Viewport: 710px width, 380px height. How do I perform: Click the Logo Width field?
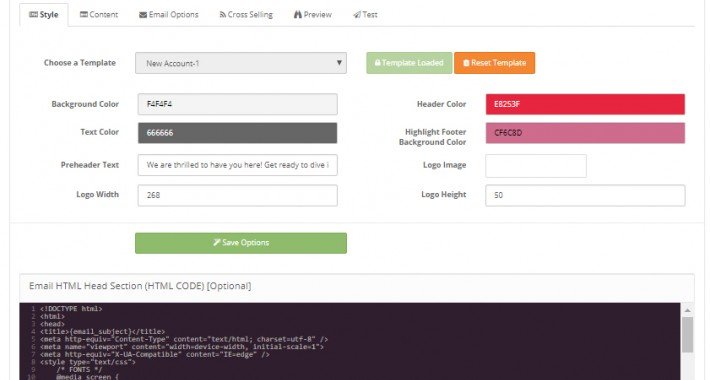pyautogui.click(x=237, y=195)
